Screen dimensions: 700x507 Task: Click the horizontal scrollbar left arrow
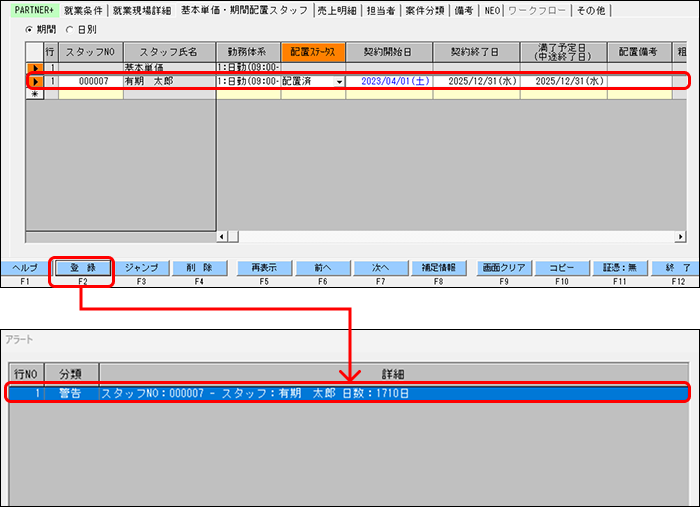222,237
